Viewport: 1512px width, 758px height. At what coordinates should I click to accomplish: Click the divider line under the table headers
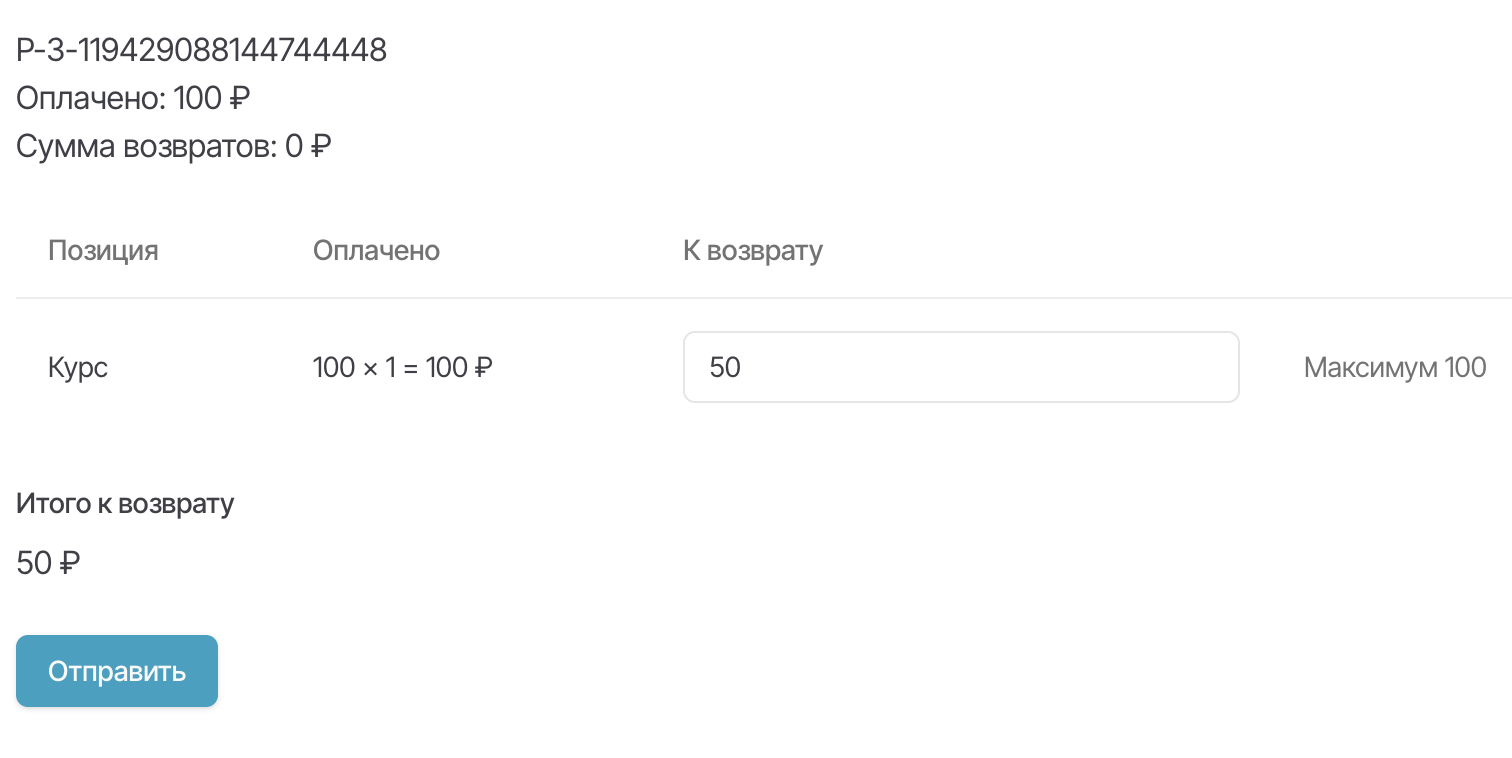point(760,298)
